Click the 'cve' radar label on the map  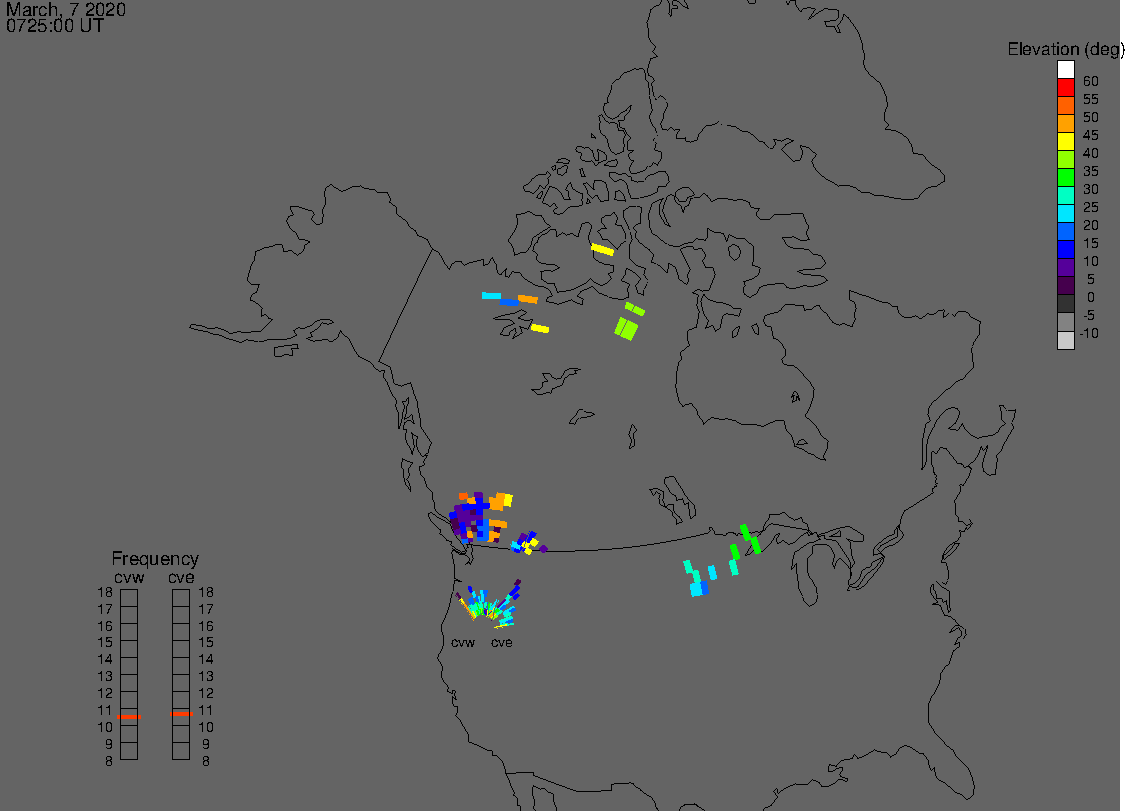pyautogui.click(x=502, y=643)
